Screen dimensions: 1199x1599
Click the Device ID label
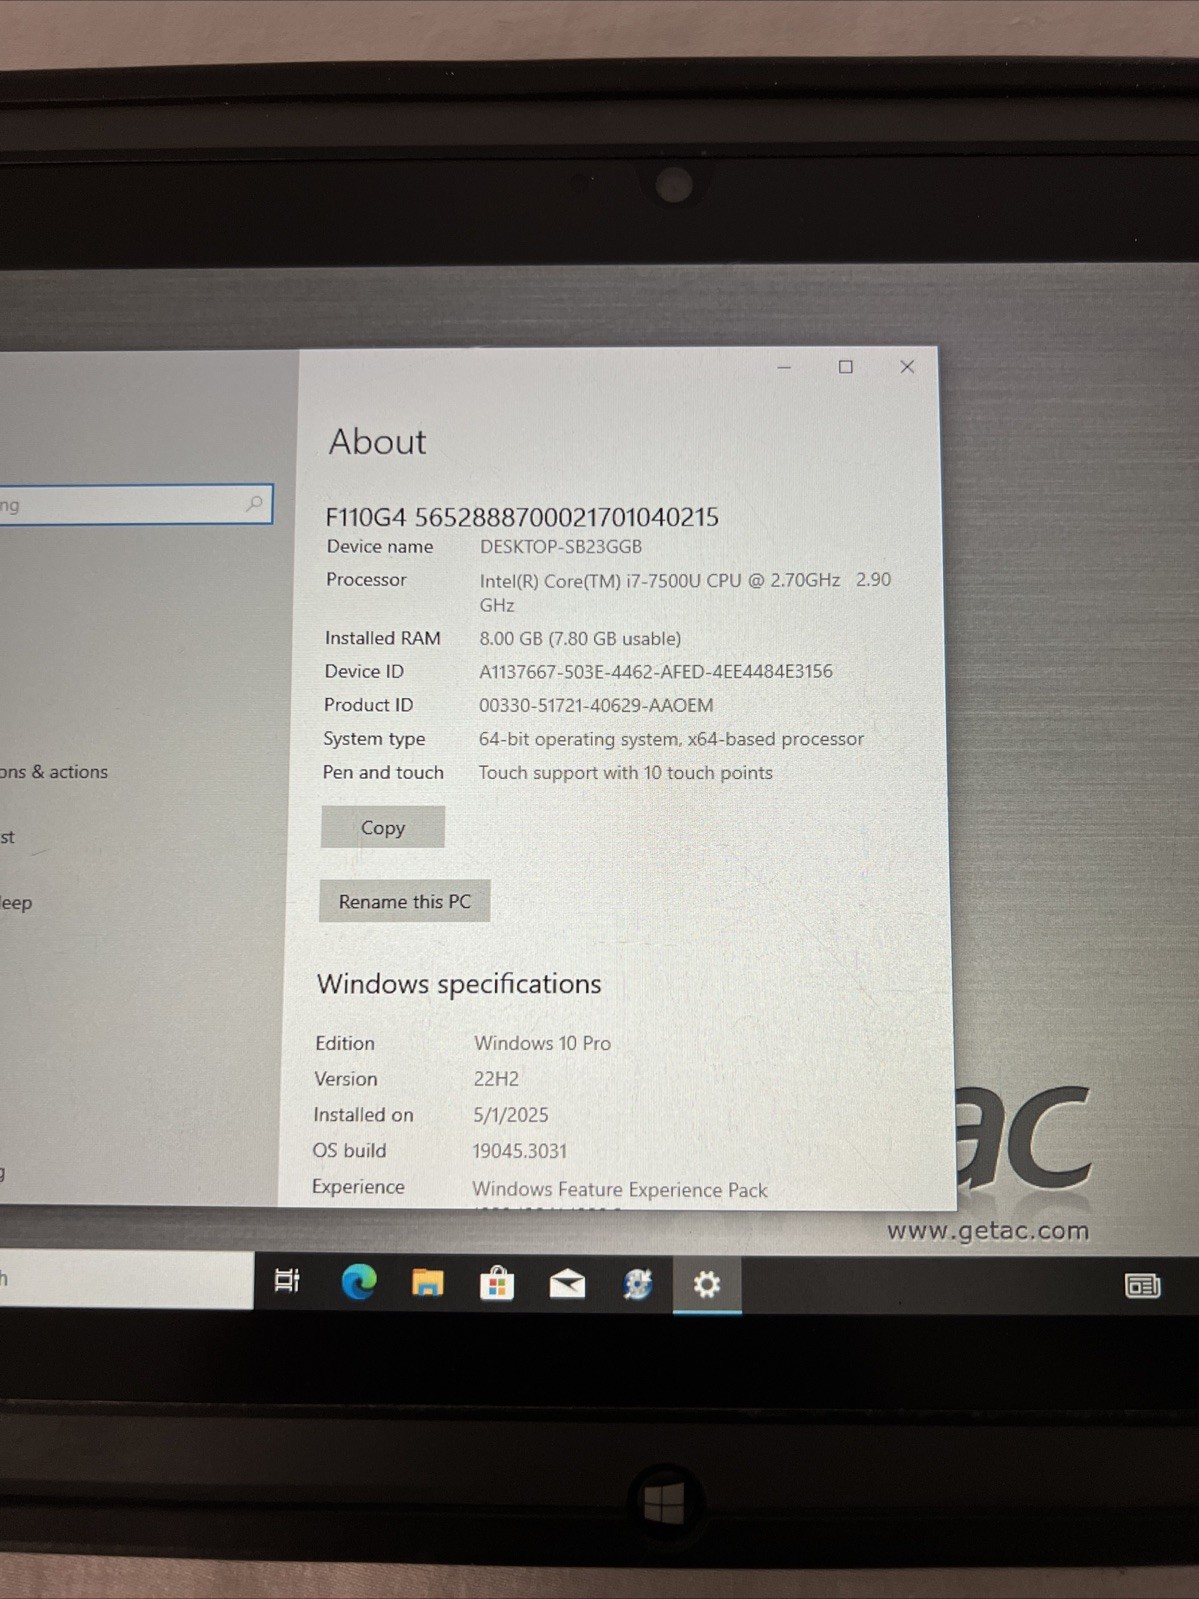coord(364,671)
